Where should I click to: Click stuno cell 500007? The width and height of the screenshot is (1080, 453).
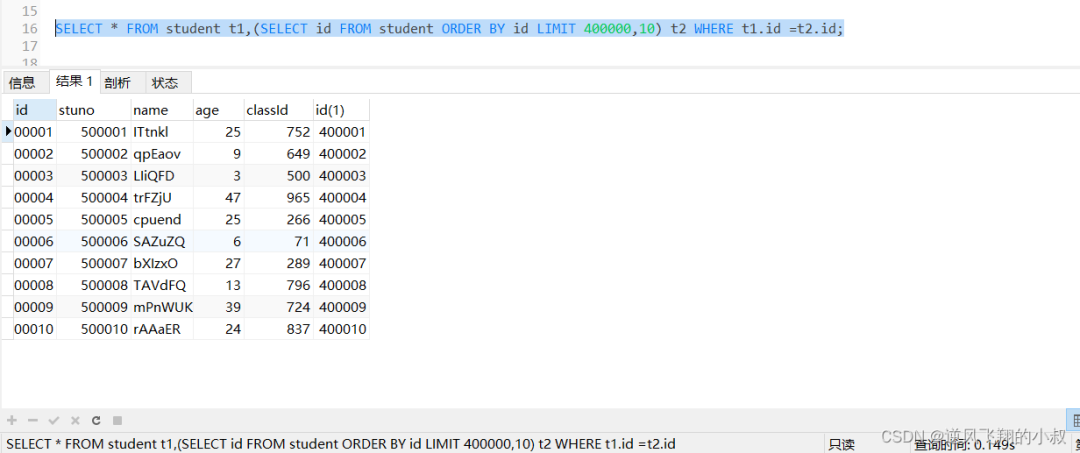point(94,263)
